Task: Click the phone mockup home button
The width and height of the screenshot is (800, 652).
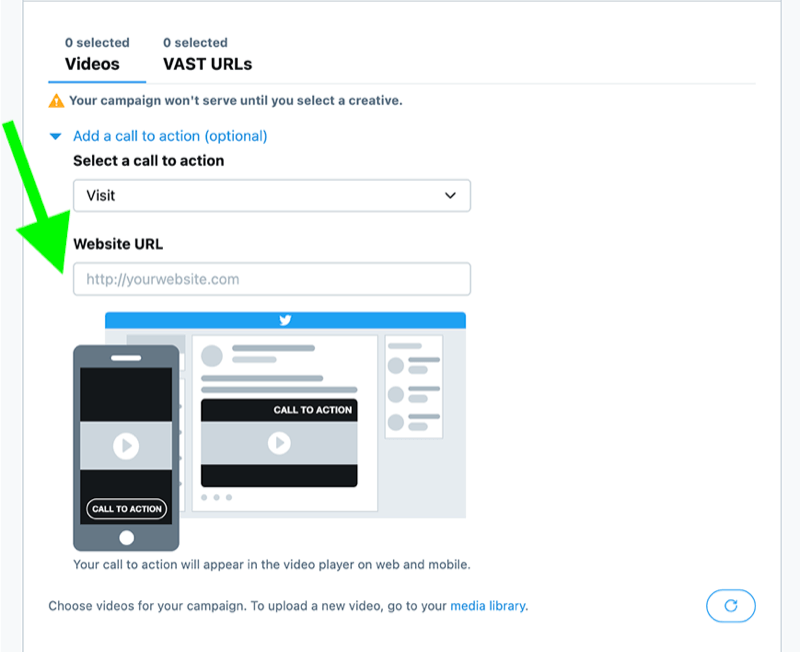Action: pos(127,537)
